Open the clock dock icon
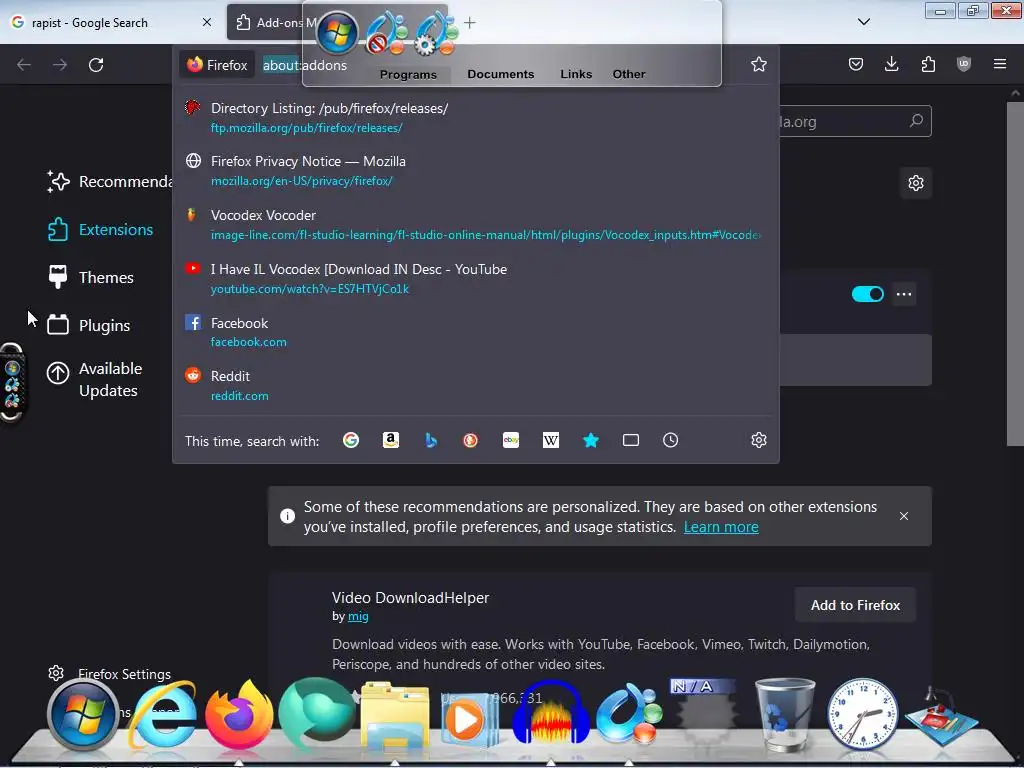The width and height of the screenshot is (1024, 768). (x=862, y=715)
